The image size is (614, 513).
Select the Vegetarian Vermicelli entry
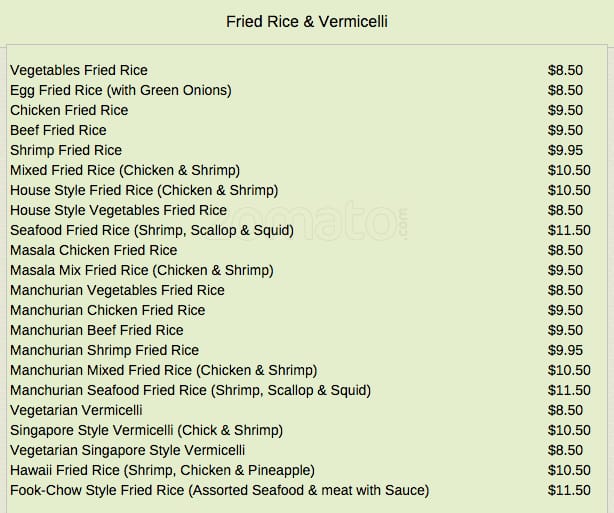point(76,410)
